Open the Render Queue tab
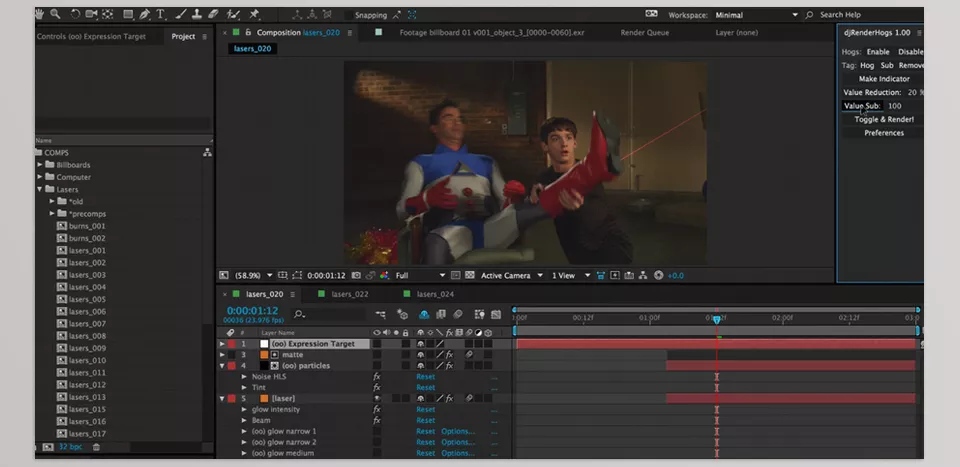Image resolution: width=960 pixels, height=467 pixels. 645,33
